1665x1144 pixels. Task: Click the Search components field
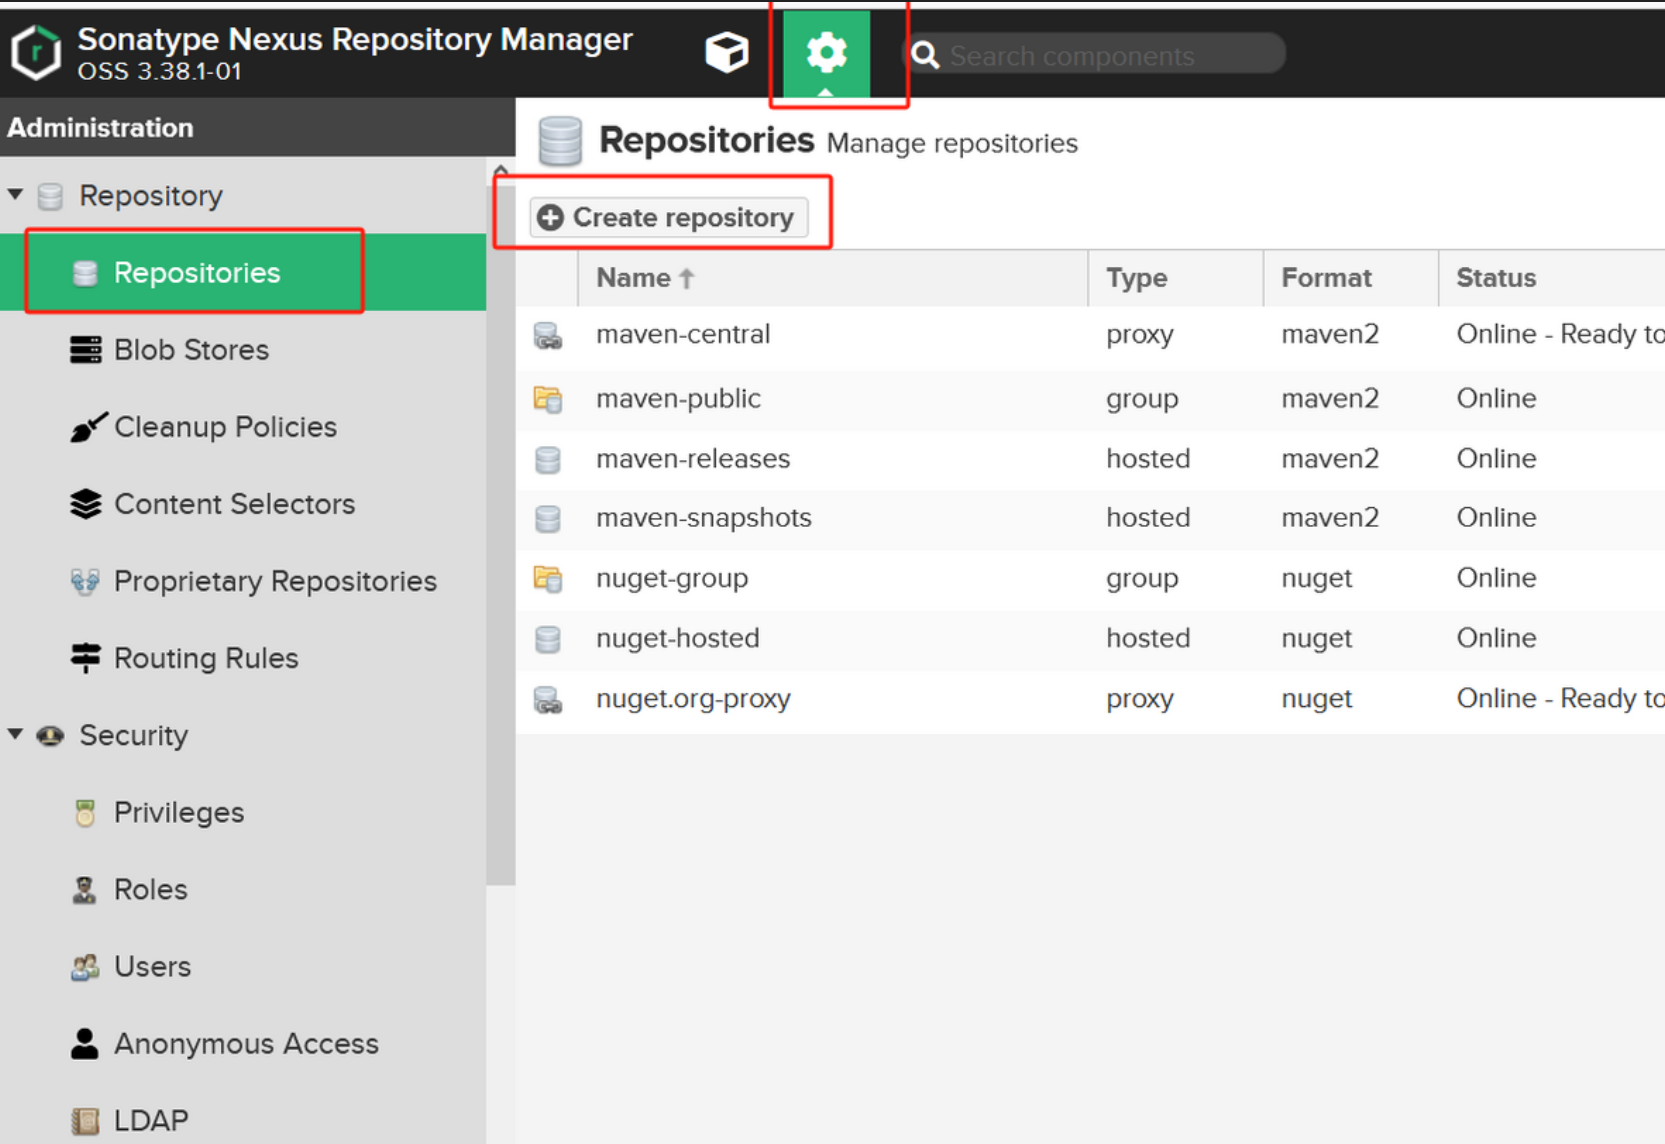pyautogui.click(x=1094, y=55)
